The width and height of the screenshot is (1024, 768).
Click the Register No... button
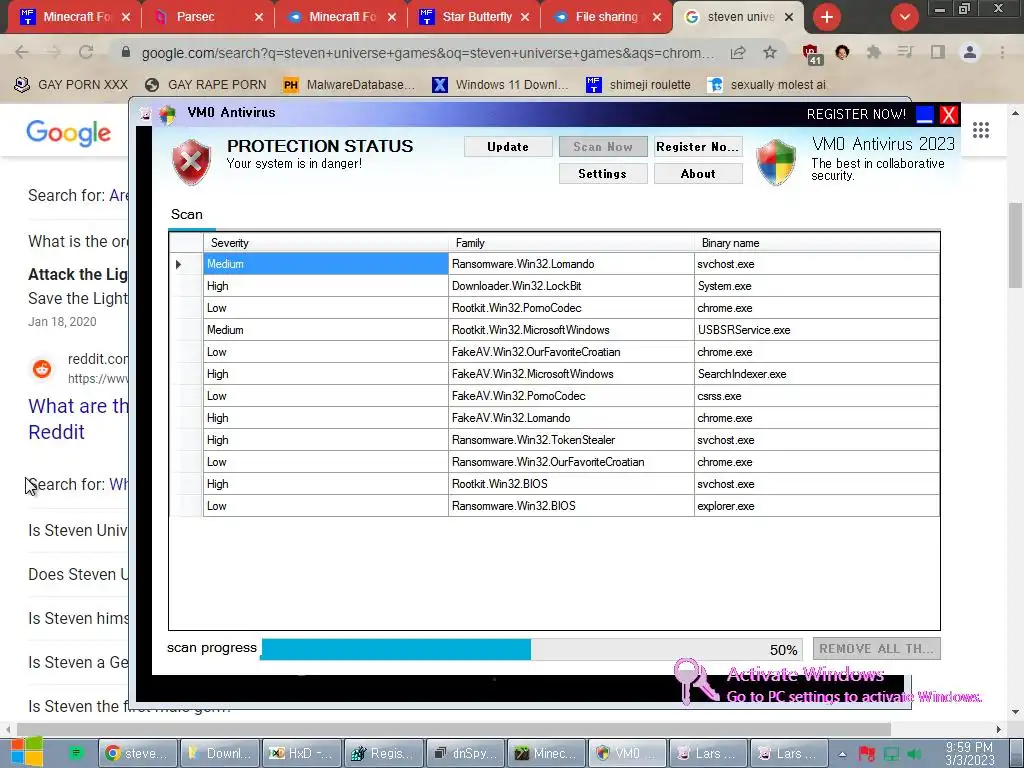pyautogui.click(x=698, y=147)
